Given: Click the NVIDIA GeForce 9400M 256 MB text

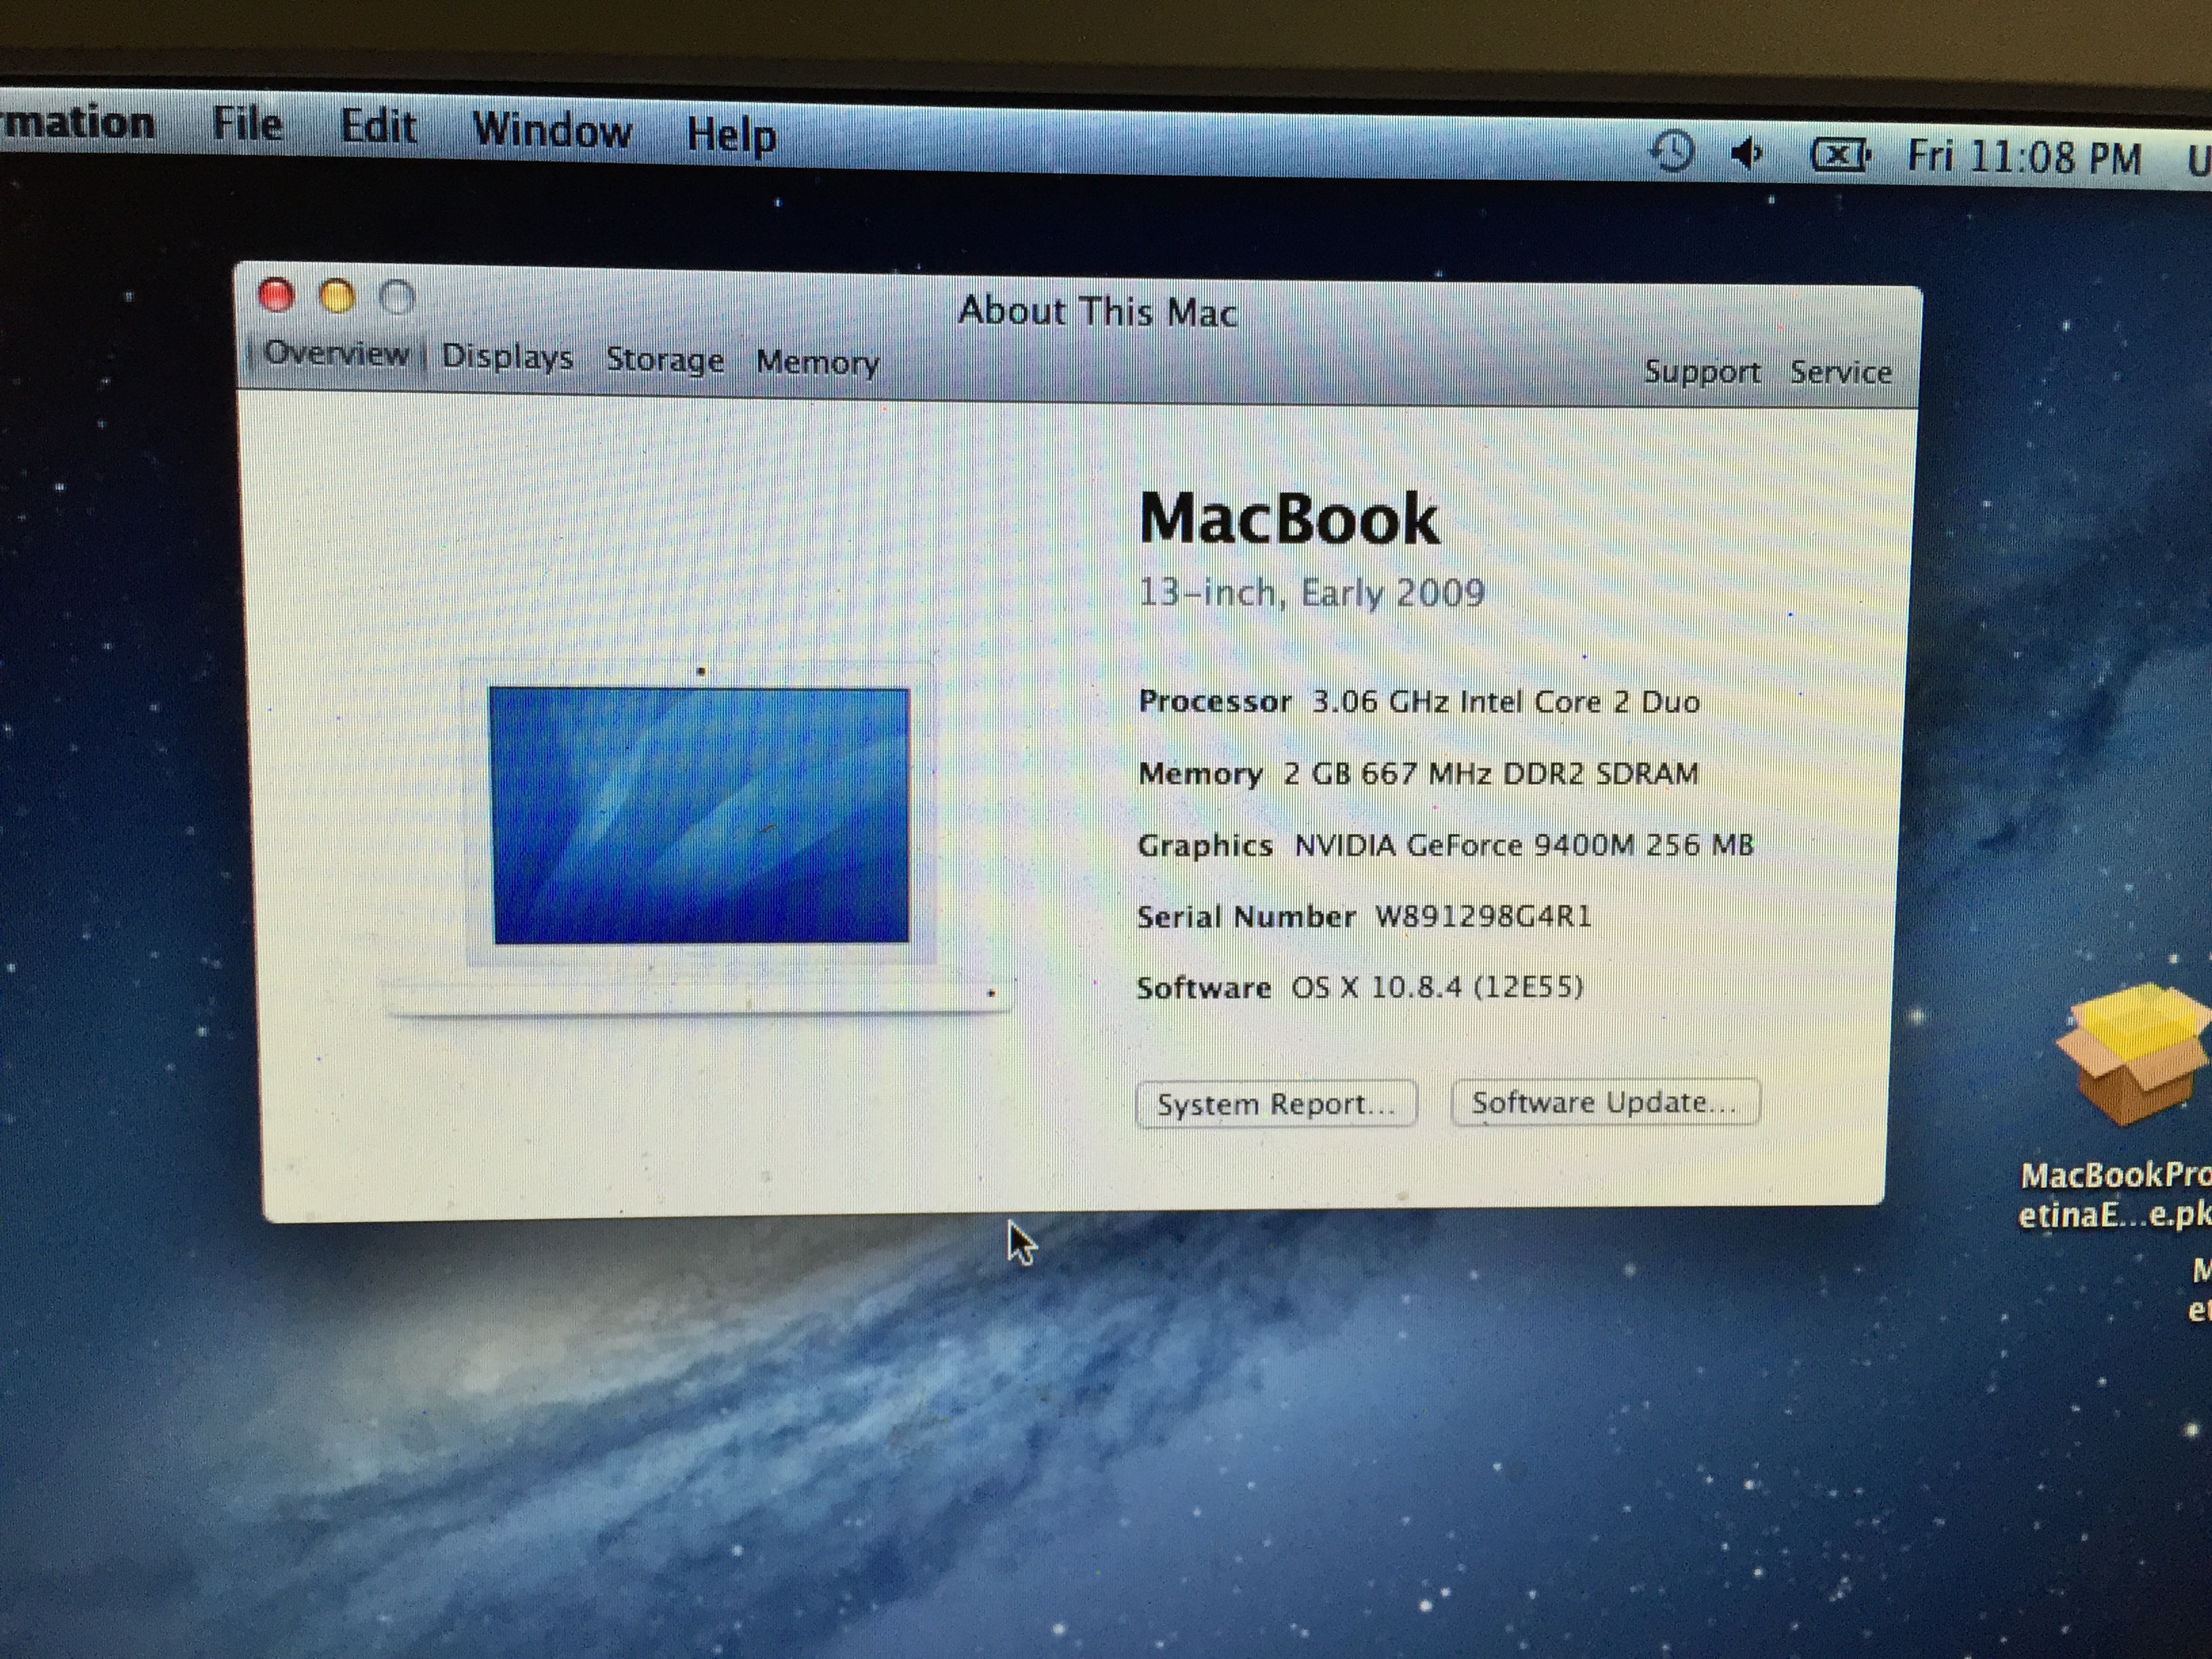Looking at the screenshot, I should (1524, 845).
